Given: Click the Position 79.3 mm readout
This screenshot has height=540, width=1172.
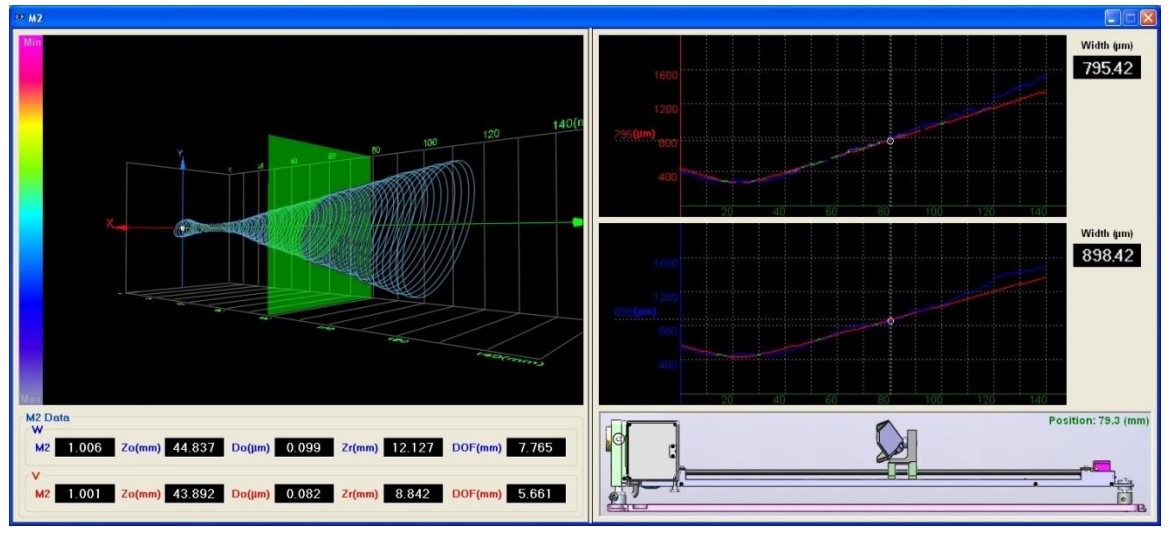Looking at the screenshot, I should [1099, 421].
